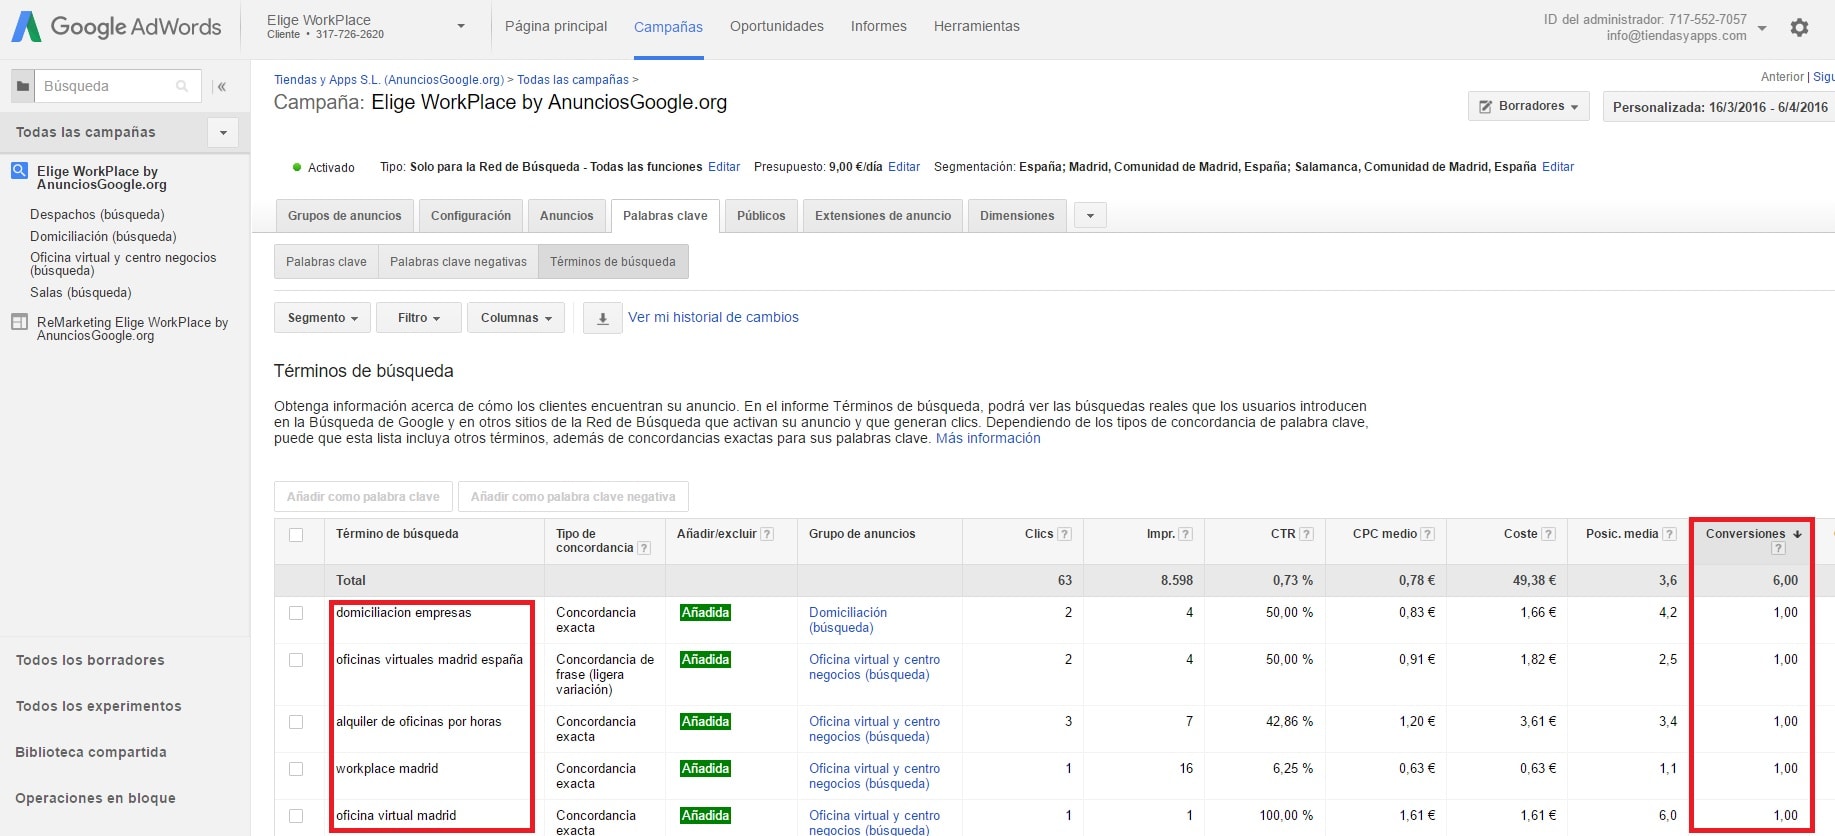Go to Página principal tab
1835x836 pixels.
pyautogui.click(x=556, y=26)
